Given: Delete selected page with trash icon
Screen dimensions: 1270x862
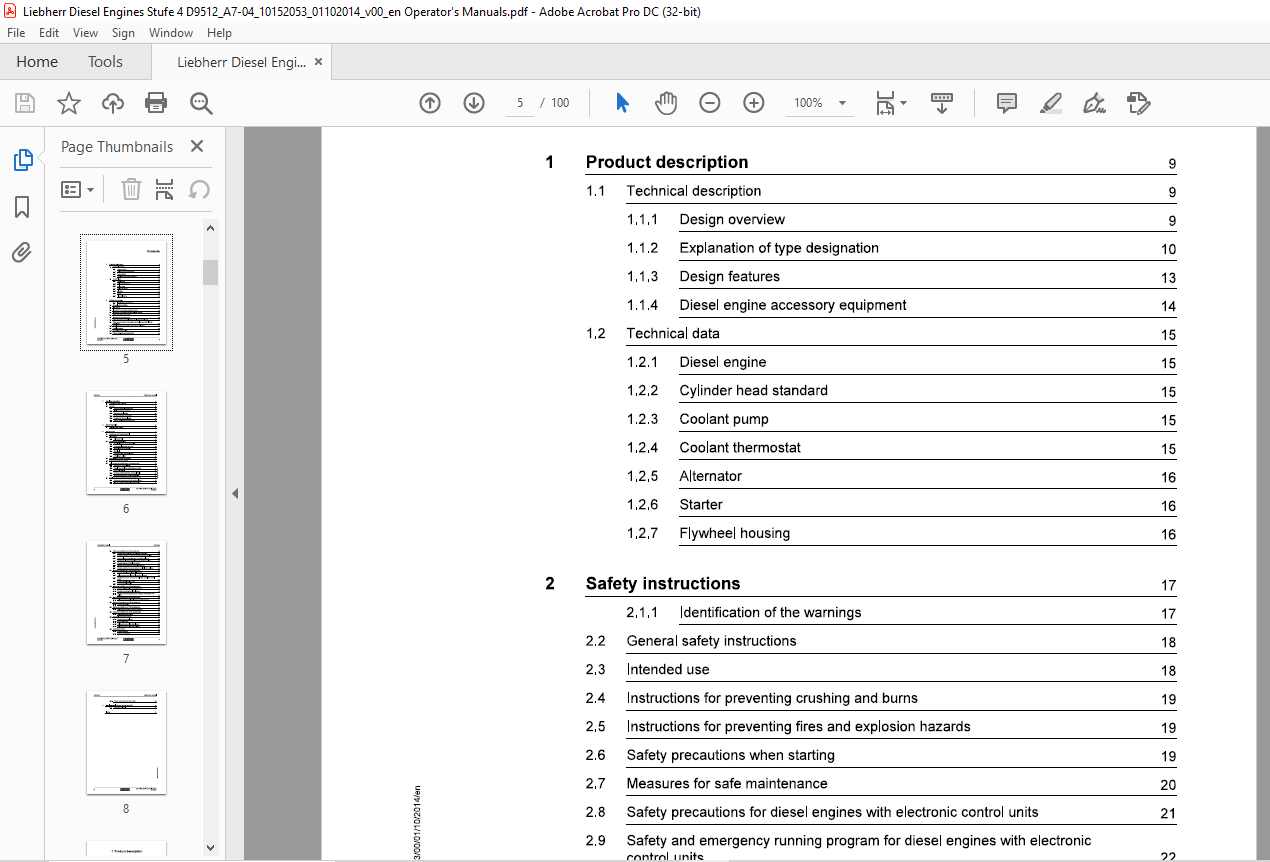Looking at the screenshot, I should [131, 189].
